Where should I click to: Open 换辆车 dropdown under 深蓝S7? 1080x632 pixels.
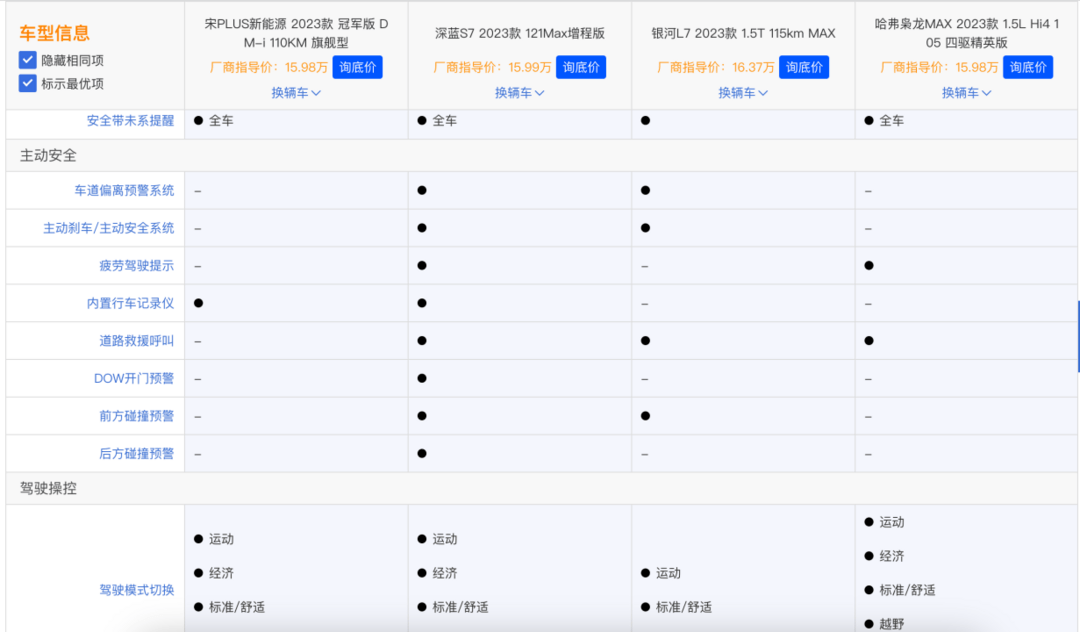tap(519, 92)
